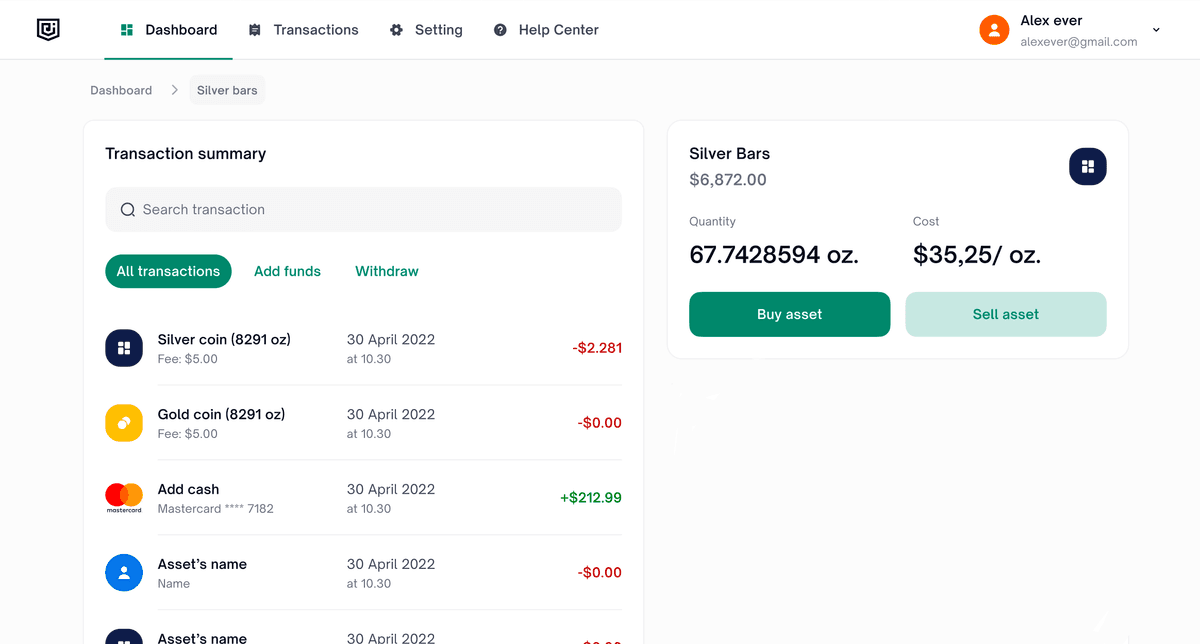1200x644 pixels.
Task: Click the Sell asset button
Action: click(x=1005, y=314)
